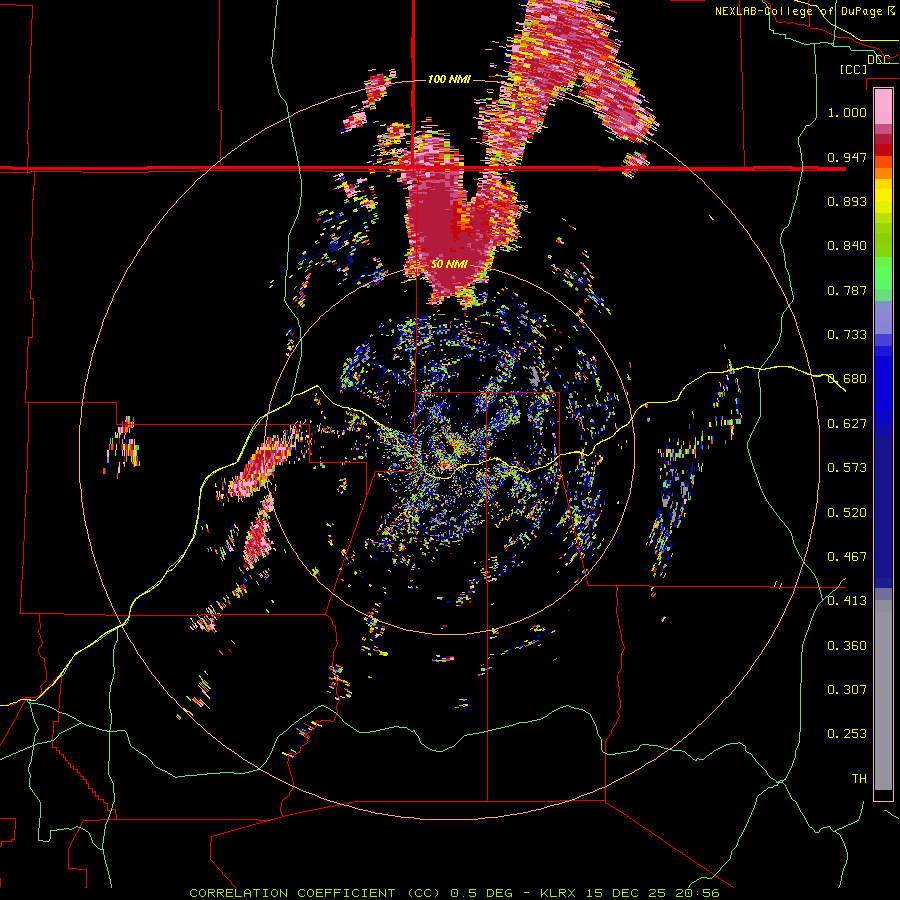900x900 pixels.
Task: Select the 0.893 scale value
Action: 847,201
